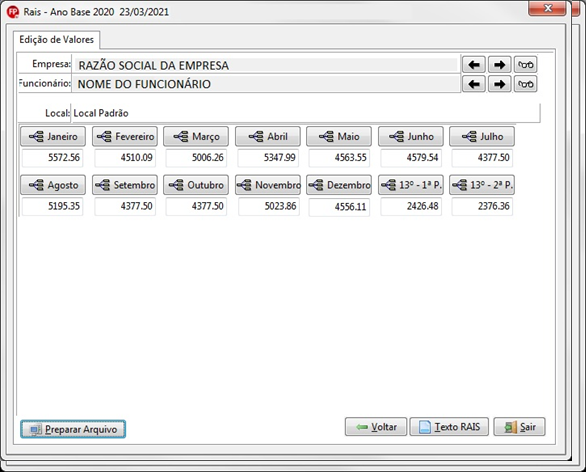
Task: Open Setembro details button
Action: (125, 185)
